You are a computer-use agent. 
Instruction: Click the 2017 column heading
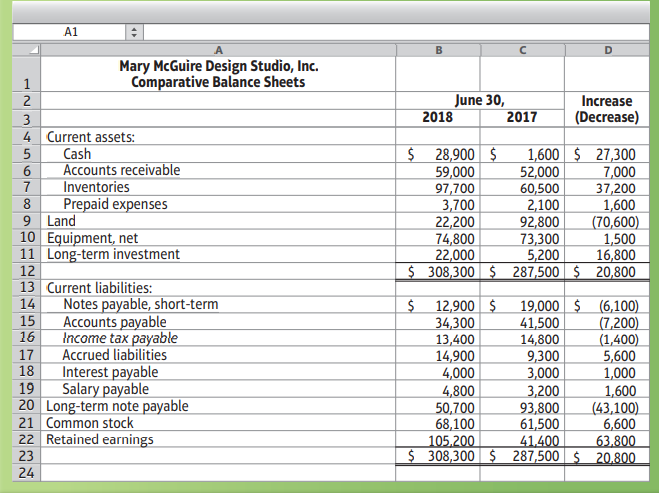522,117
